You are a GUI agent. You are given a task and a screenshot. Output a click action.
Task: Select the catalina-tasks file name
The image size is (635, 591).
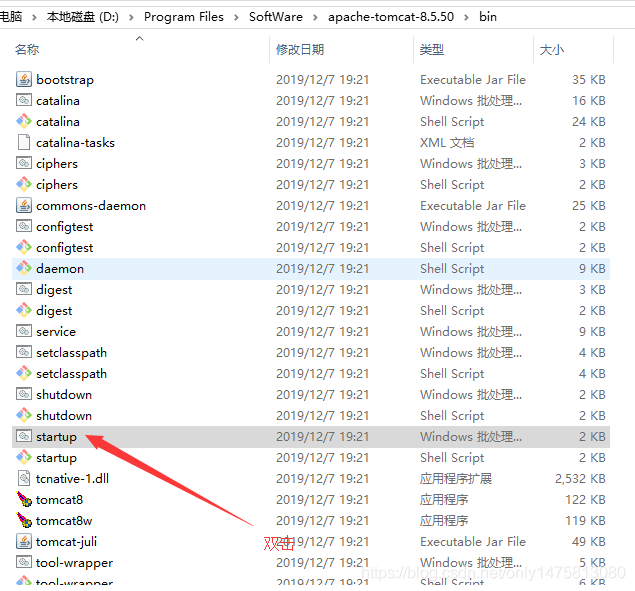75,143
